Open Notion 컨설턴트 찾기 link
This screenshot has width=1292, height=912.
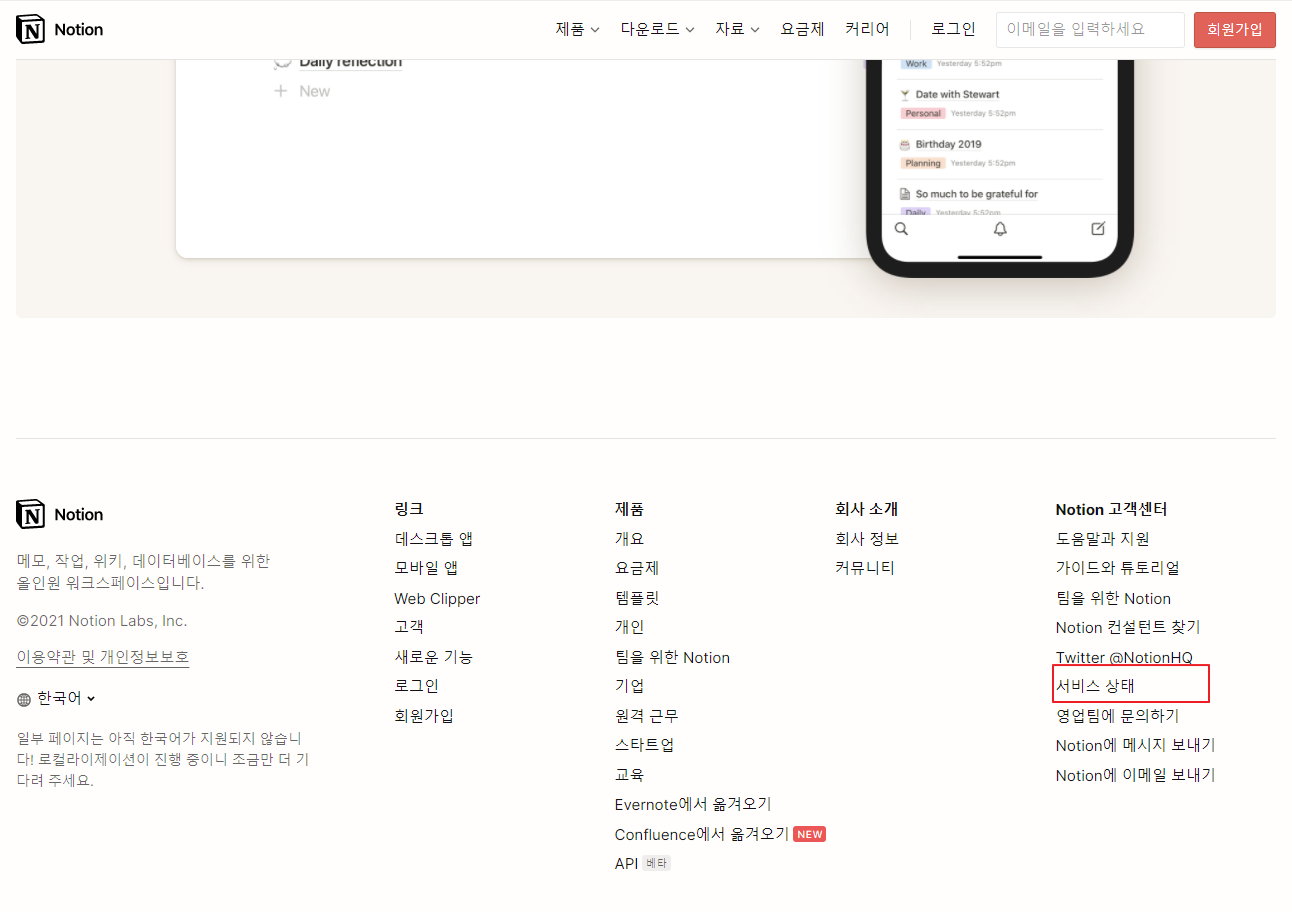click(x=1128, y=627)
